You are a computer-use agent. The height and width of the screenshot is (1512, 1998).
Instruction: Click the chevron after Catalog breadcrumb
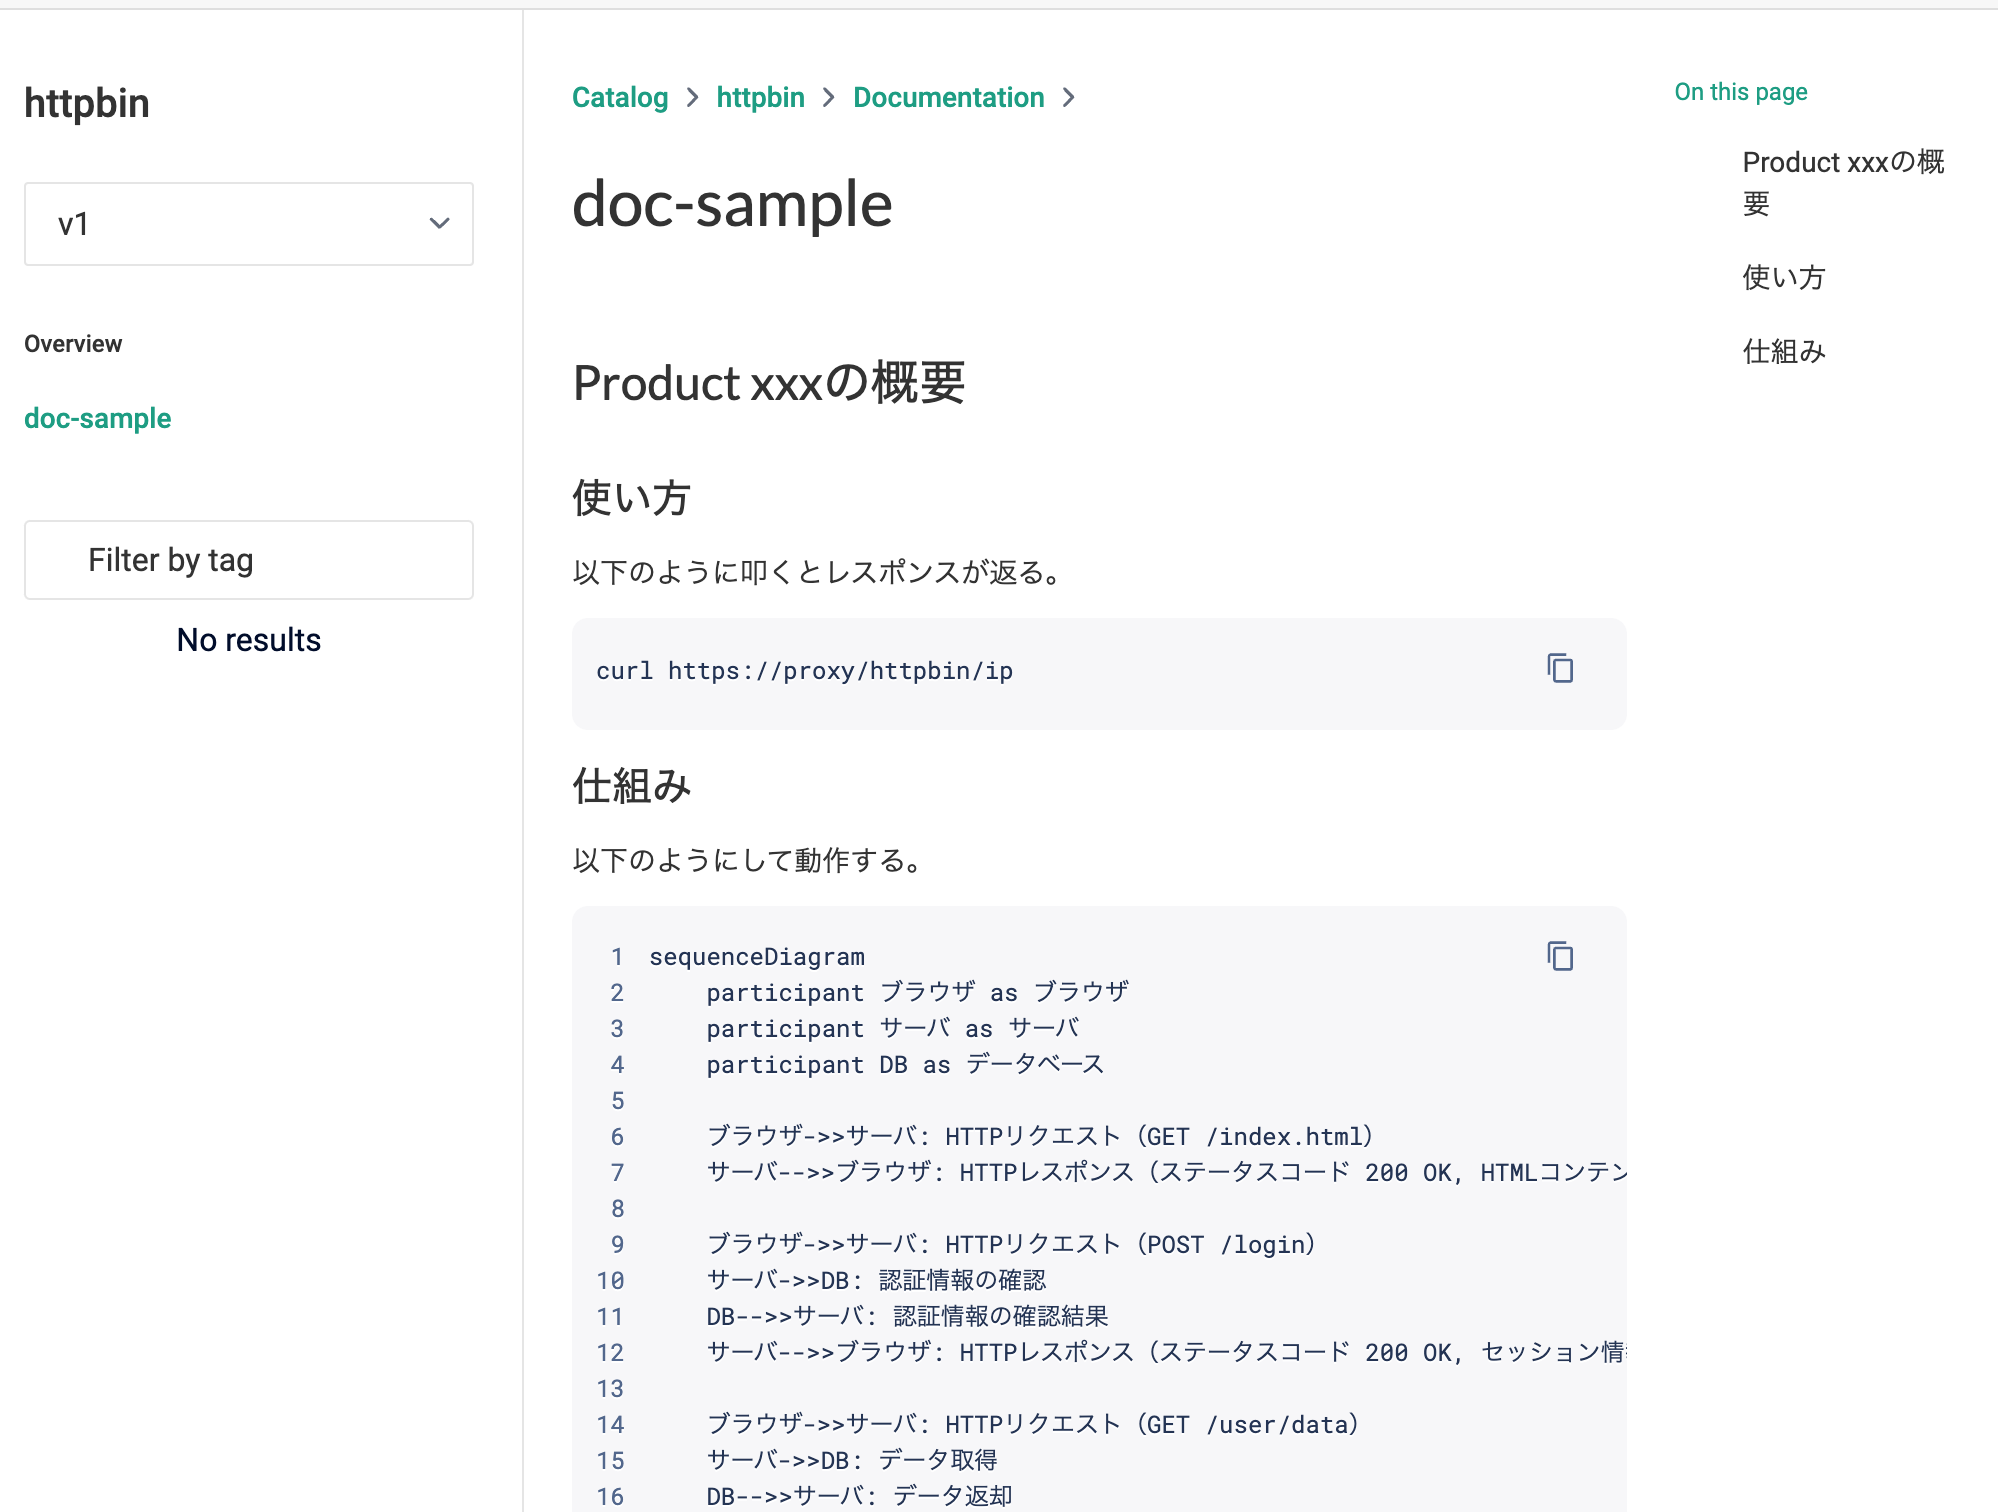click(x=692, y=97)
